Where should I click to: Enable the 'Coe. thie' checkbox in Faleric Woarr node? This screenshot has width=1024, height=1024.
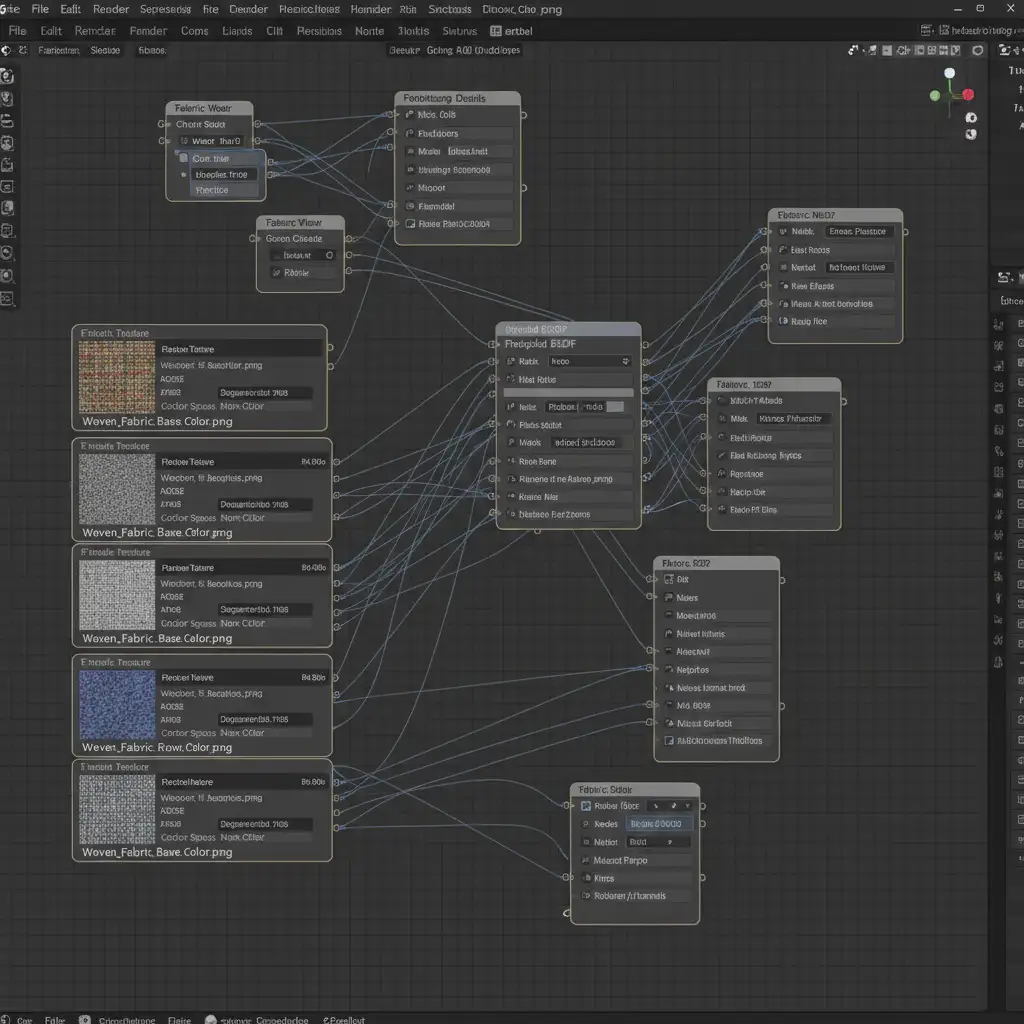[x=183, y=158]
